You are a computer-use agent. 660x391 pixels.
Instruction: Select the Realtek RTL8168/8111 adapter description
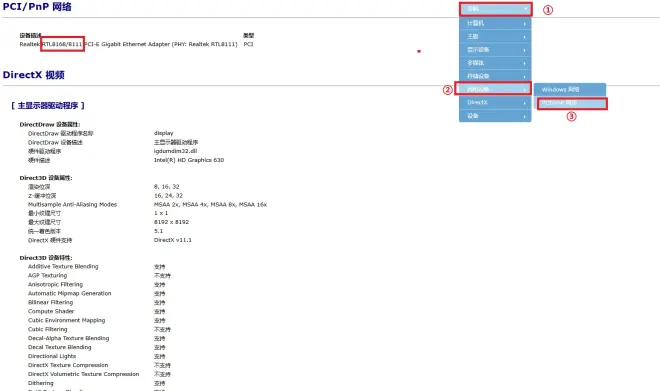pos(128,44)
